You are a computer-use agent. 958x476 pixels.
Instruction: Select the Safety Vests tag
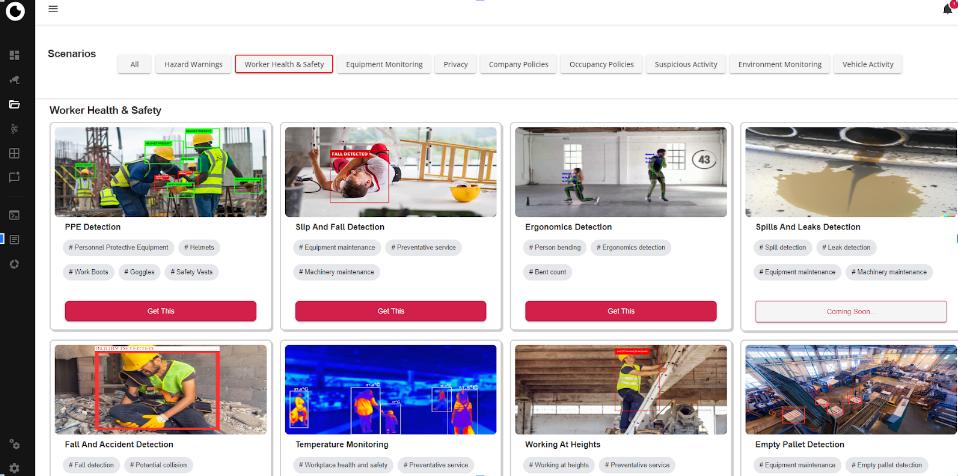pos(192,272)
